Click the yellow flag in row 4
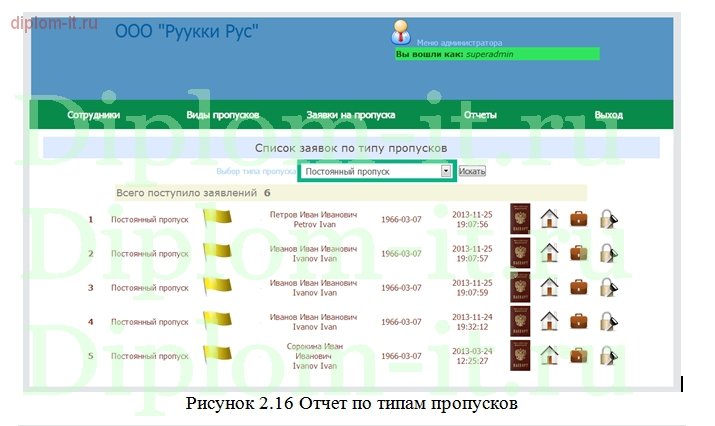This screenshot has height=426, width=715. pos(217,319)
